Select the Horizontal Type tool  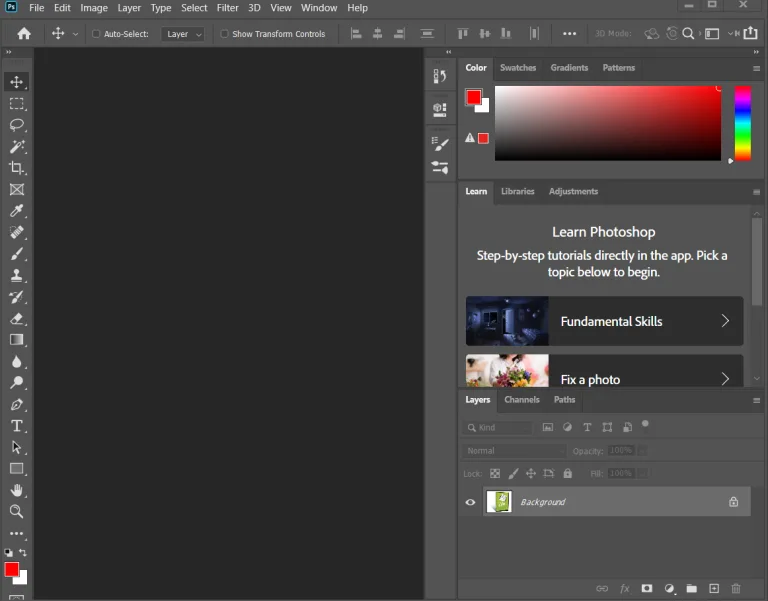[17, 426]
